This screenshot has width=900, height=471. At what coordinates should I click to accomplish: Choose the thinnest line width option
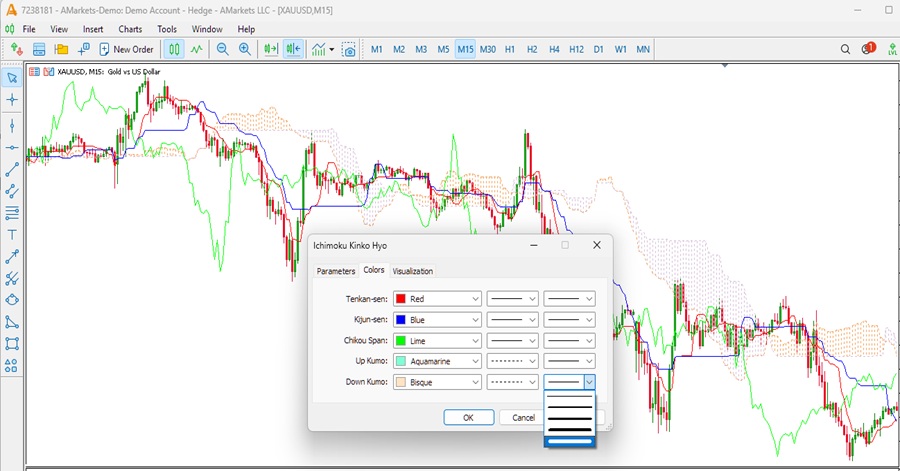point(569,396)
